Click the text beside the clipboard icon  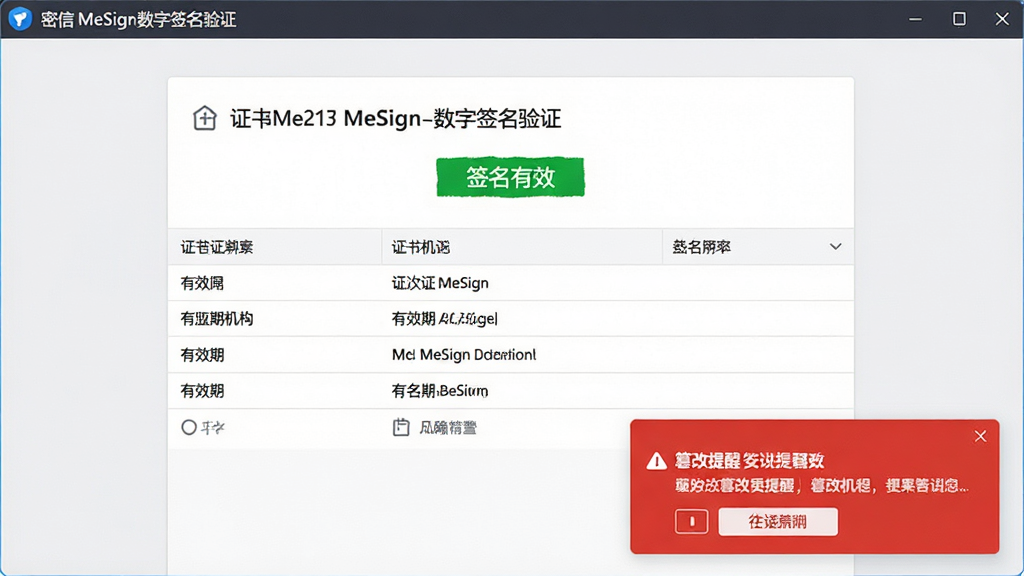coord(447,428)
